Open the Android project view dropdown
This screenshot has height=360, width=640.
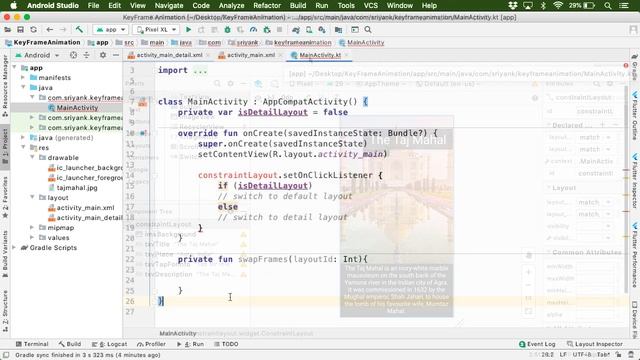coord(37,55)
